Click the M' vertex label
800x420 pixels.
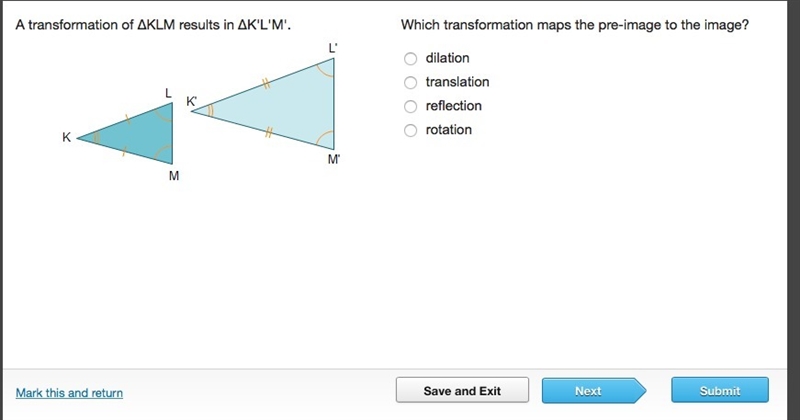coord(334,160)
